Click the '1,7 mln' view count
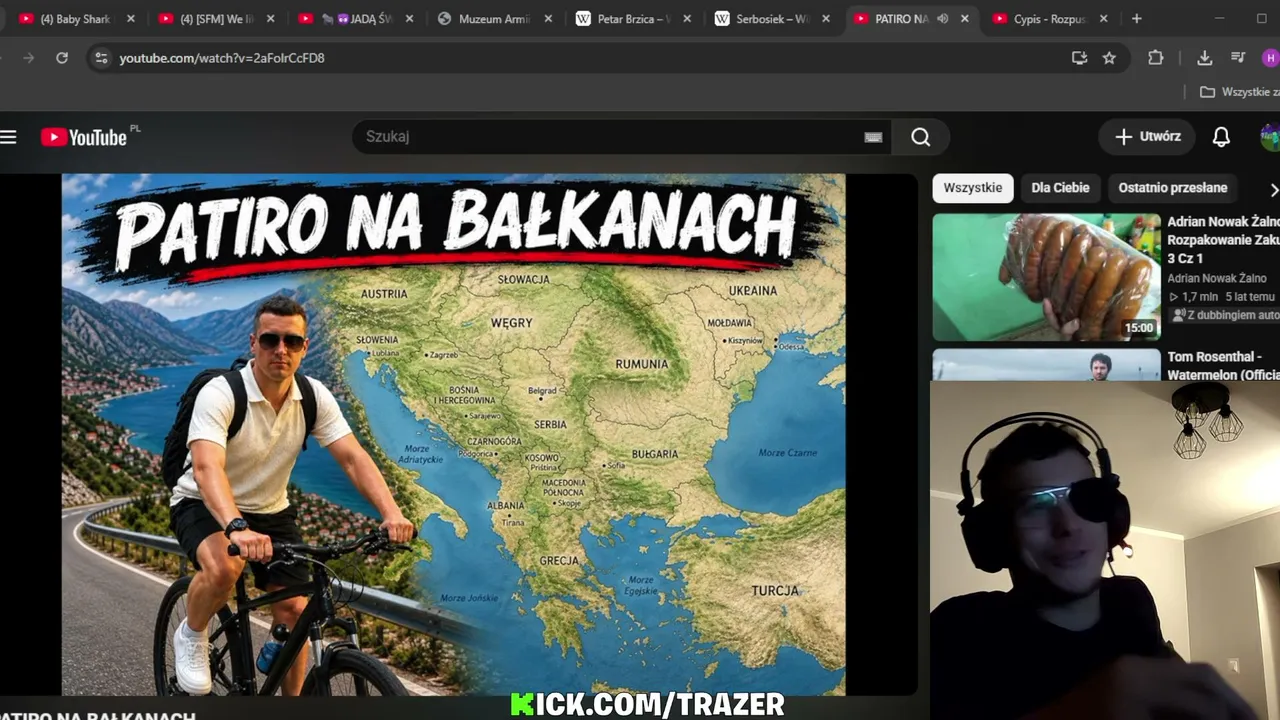 (1193, 297)
